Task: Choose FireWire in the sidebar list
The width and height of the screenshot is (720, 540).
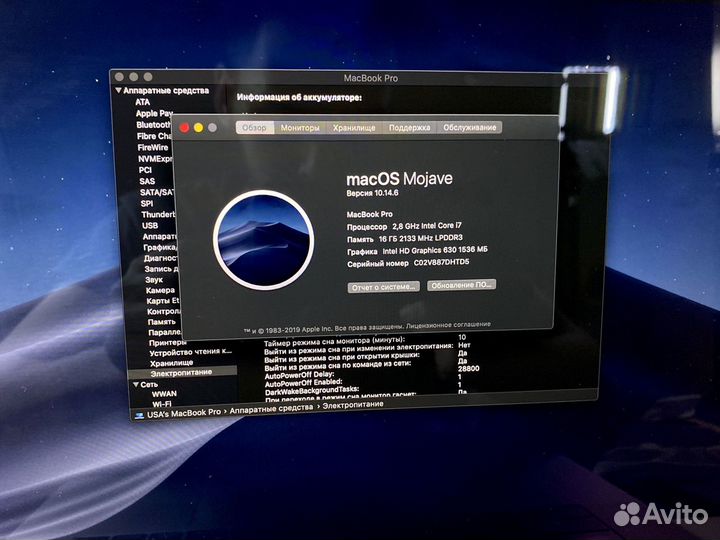Action: point(153,147)
